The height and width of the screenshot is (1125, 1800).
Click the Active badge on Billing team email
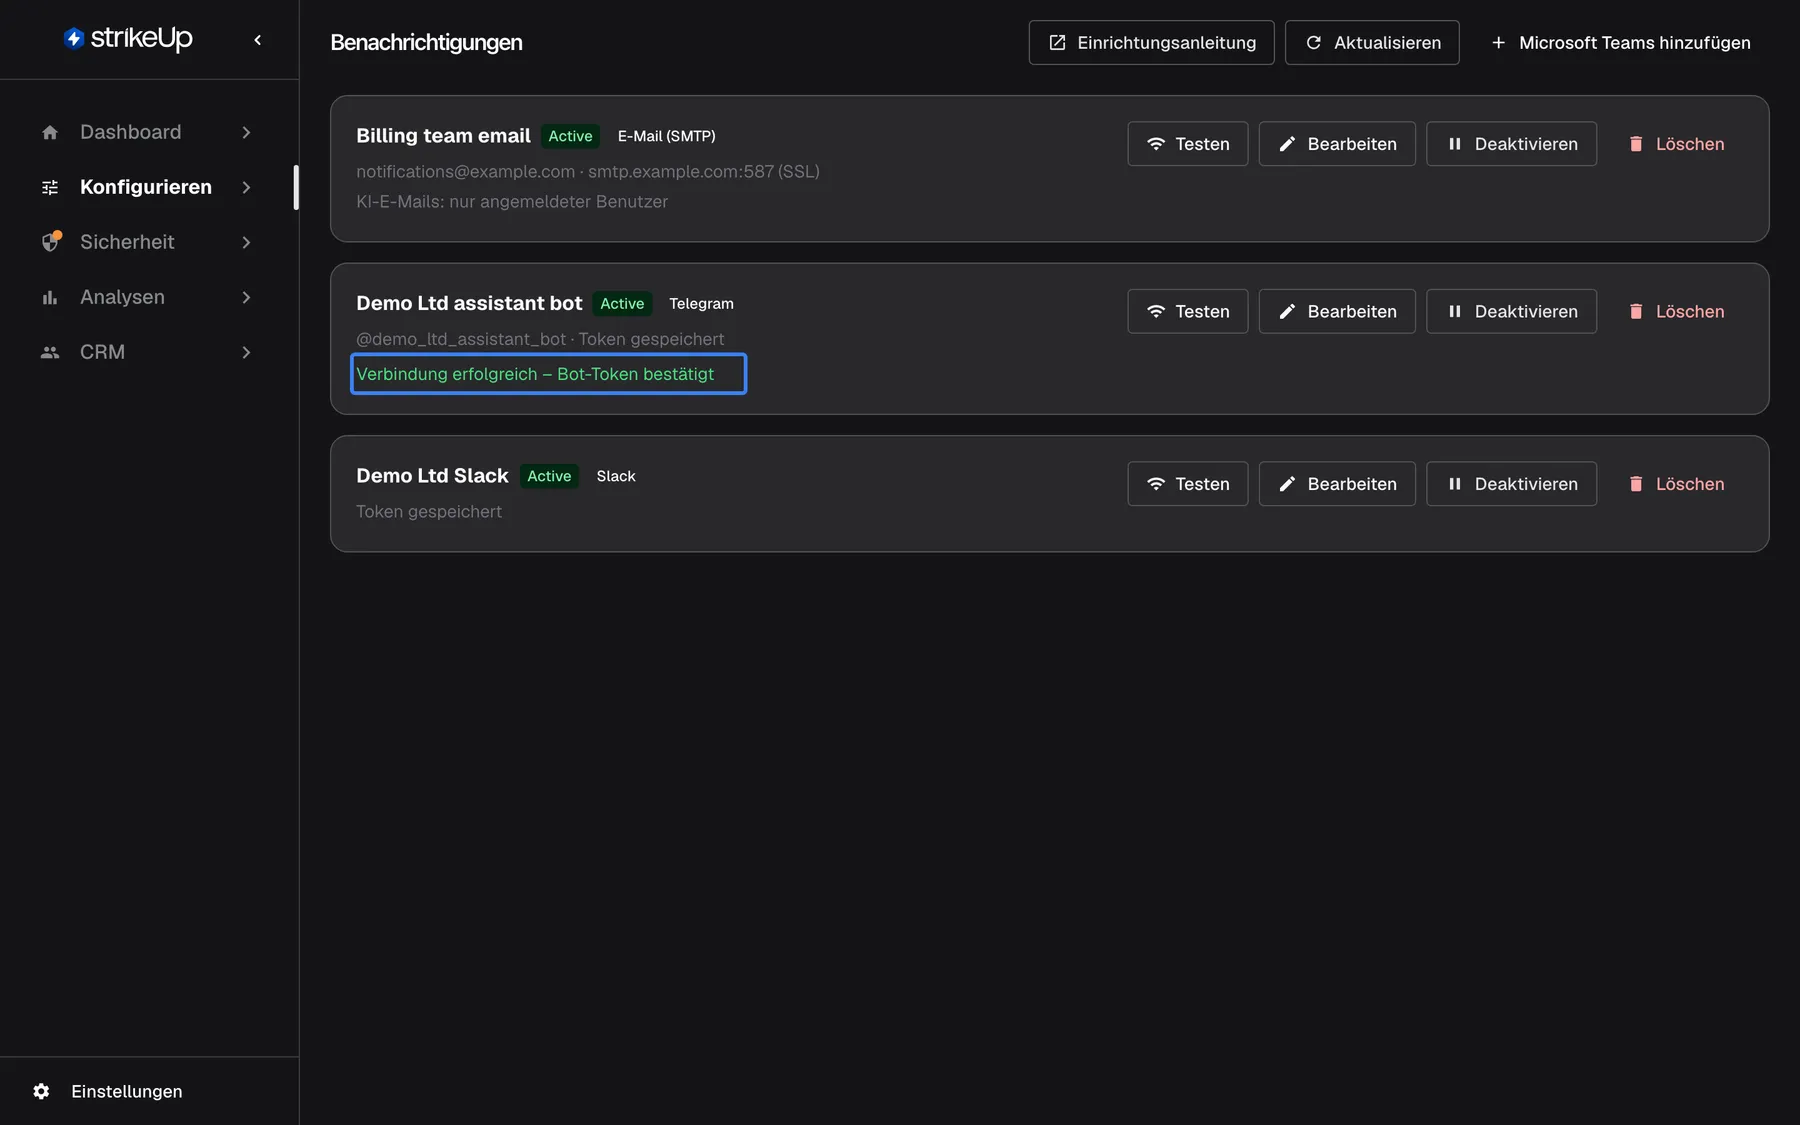(x=570, y=136)
